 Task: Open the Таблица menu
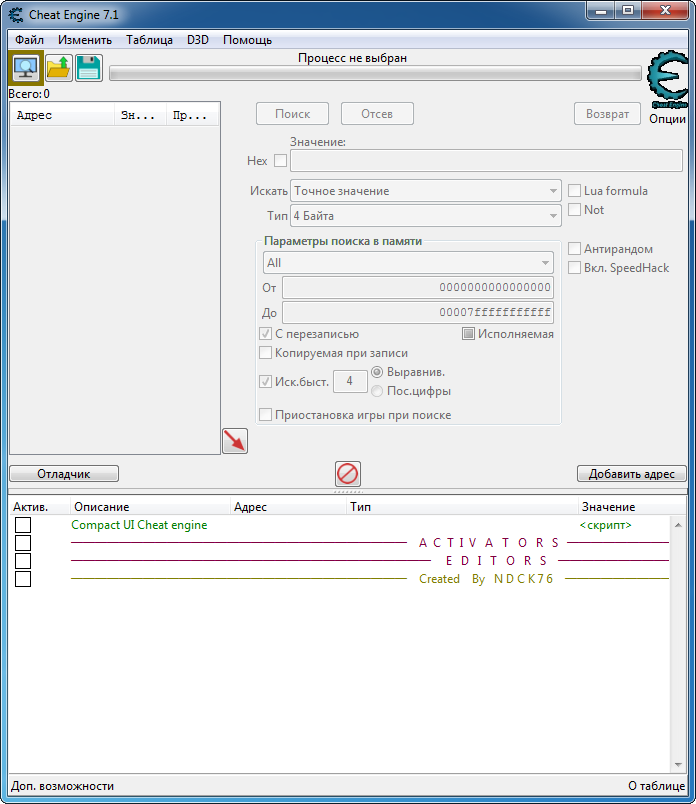149,40
